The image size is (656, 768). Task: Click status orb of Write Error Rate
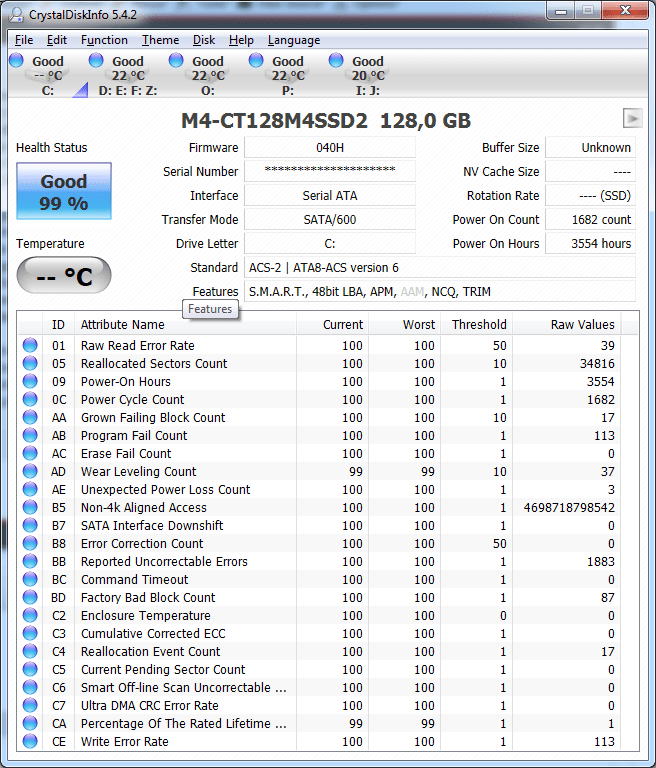tap(30, 741)
